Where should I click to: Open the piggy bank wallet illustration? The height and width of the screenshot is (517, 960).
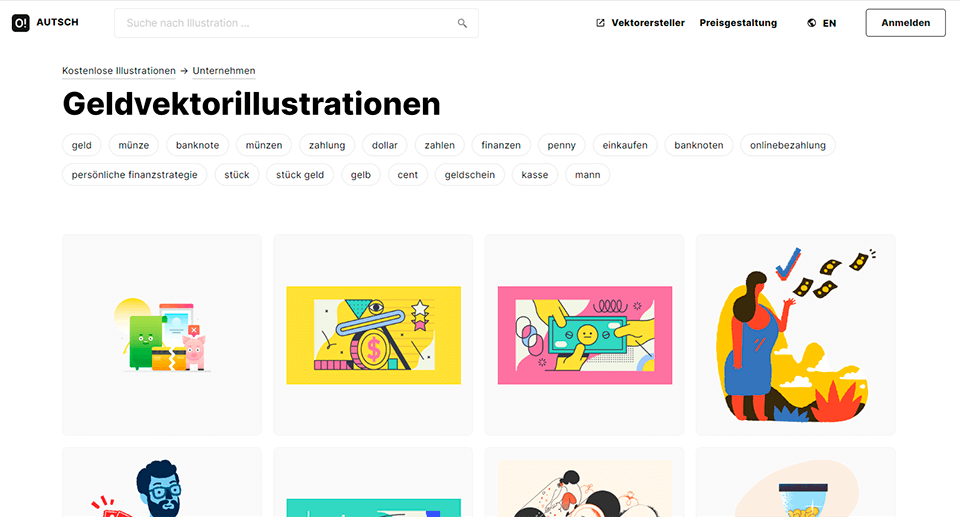162,334
